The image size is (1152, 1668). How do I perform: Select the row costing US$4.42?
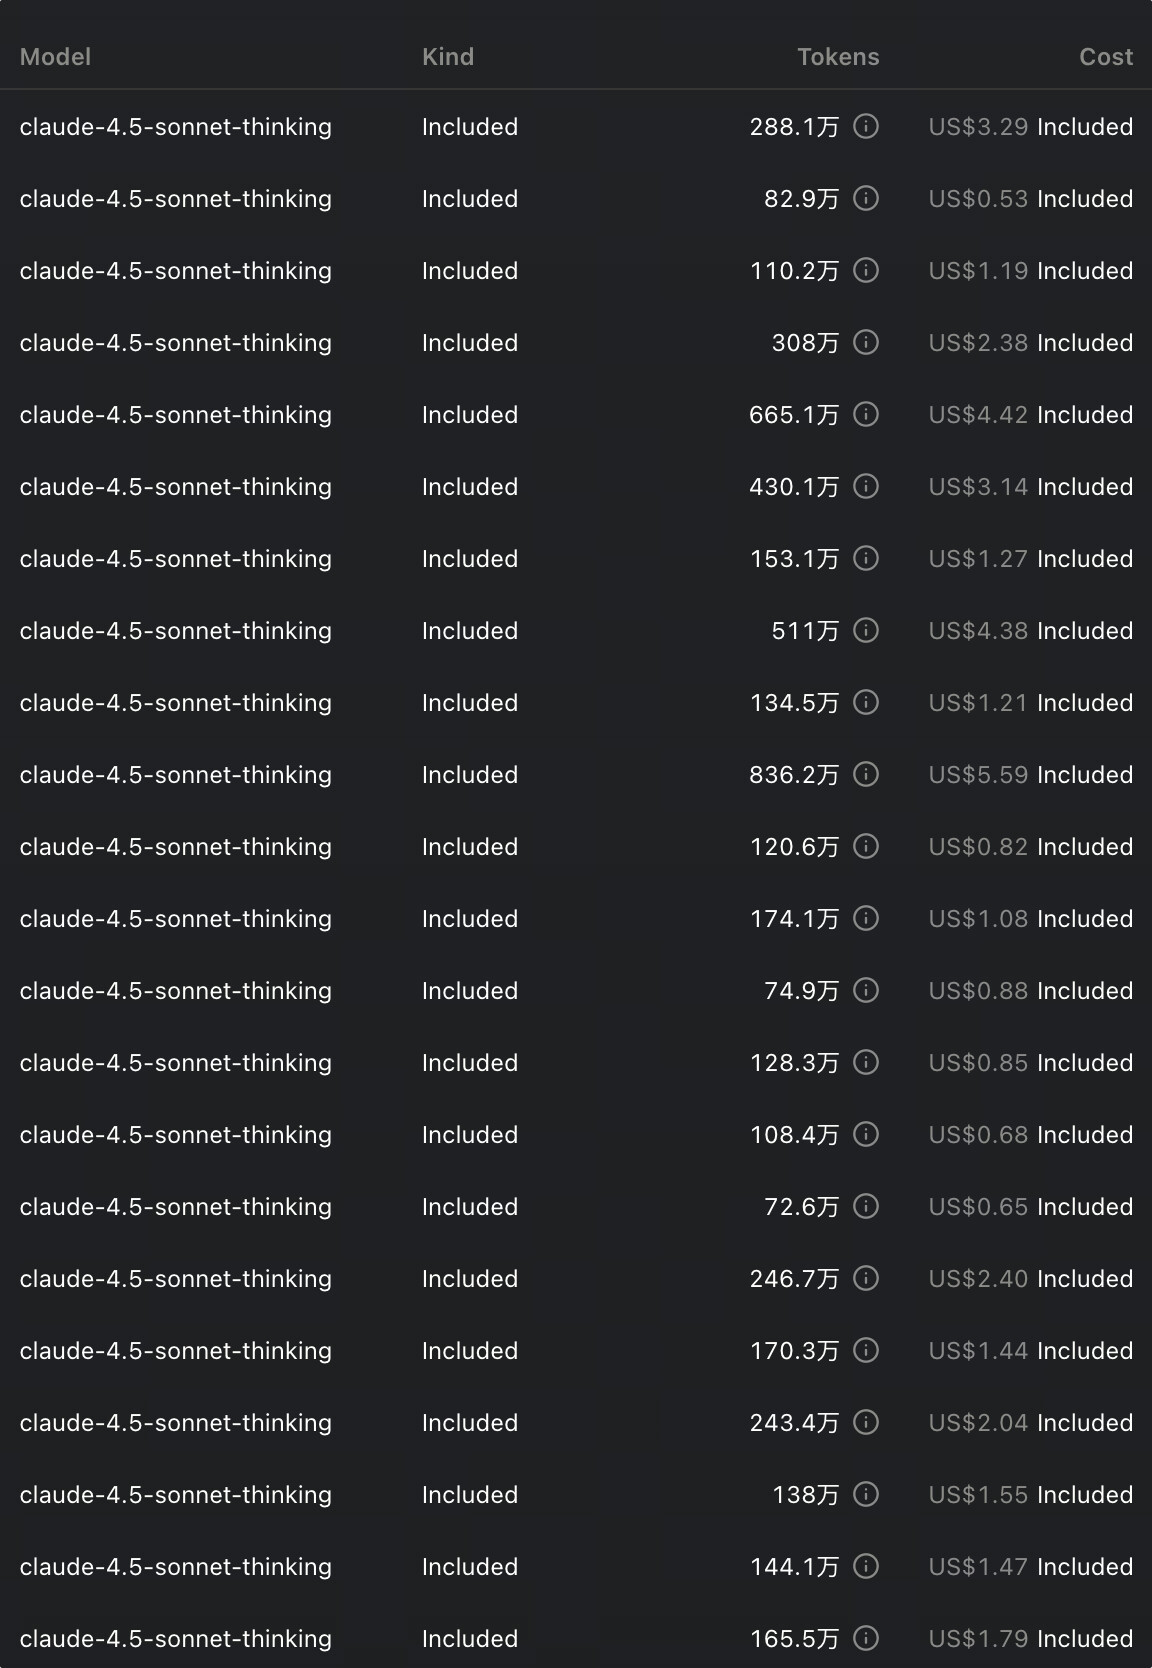coord(576,414)
